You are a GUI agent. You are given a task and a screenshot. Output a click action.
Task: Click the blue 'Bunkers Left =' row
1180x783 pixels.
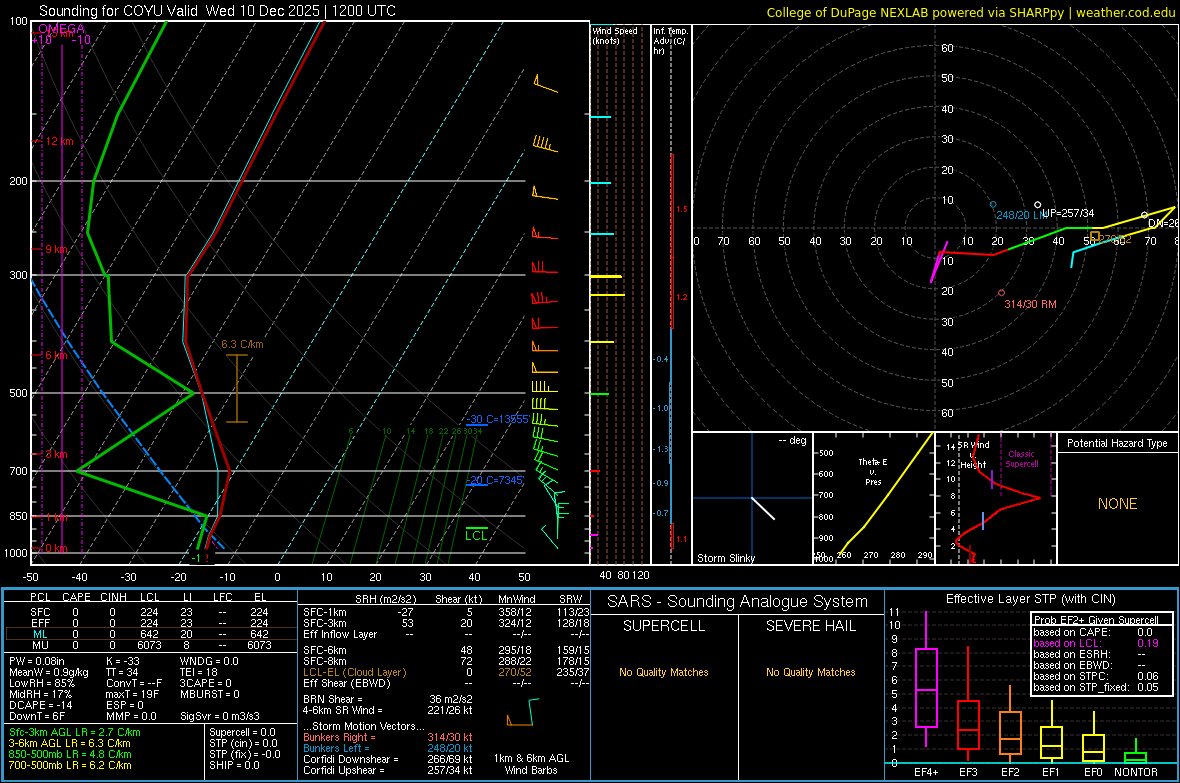pyautogui.click(x=388, y=748)
